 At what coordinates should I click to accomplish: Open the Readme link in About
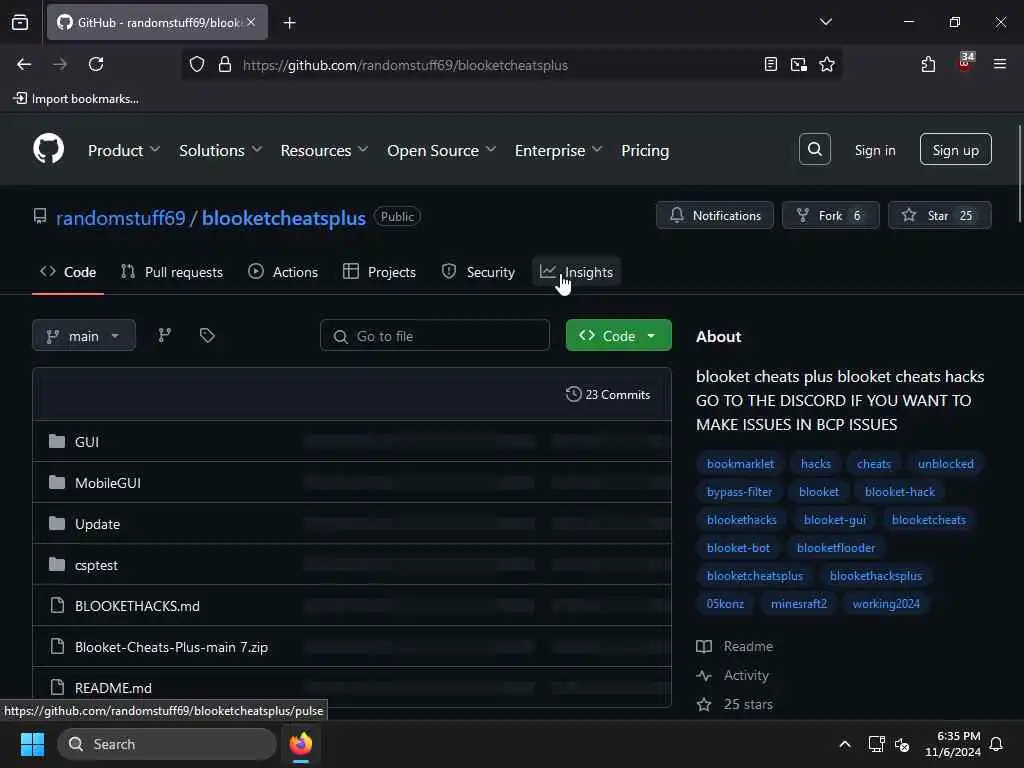[735, 647]
